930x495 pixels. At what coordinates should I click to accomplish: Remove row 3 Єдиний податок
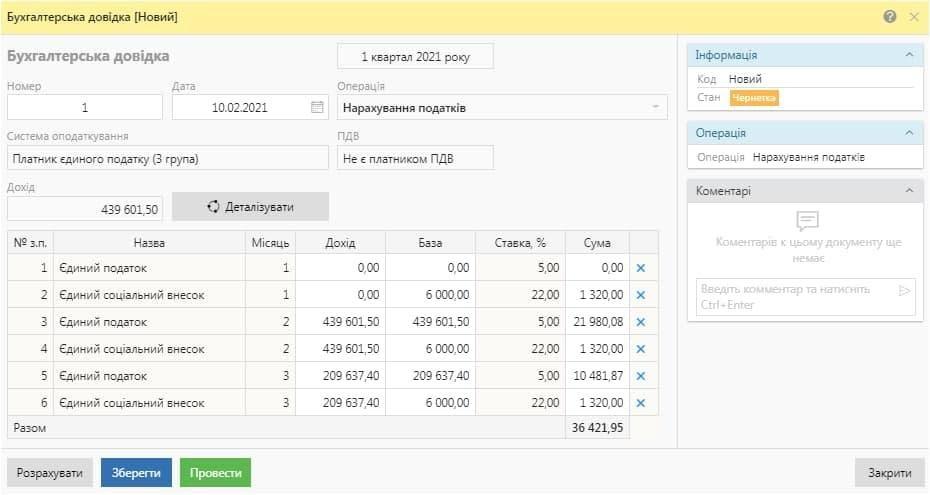641,322
